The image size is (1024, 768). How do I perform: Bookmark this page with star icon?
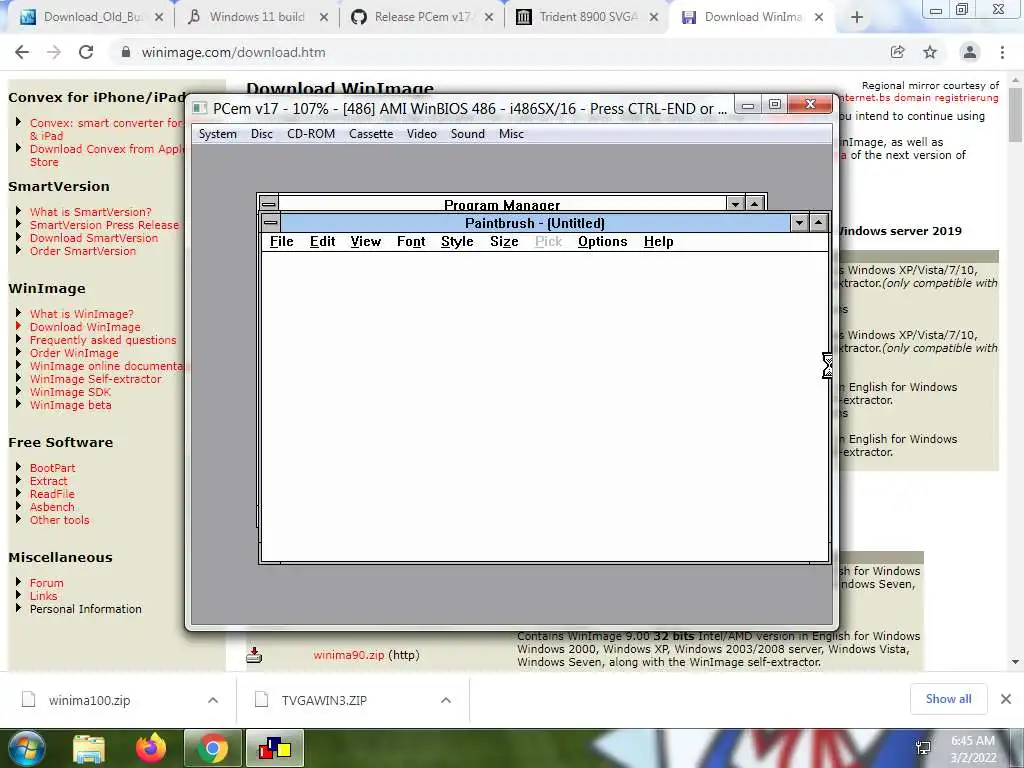pos(930,52)
